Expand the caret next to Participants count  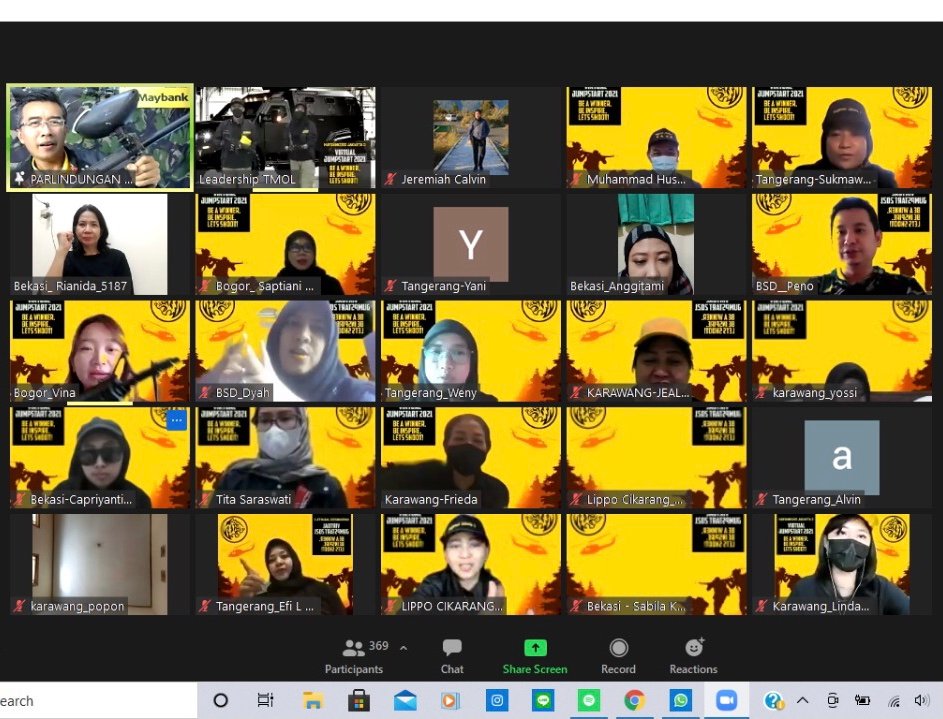click(403, 648)
